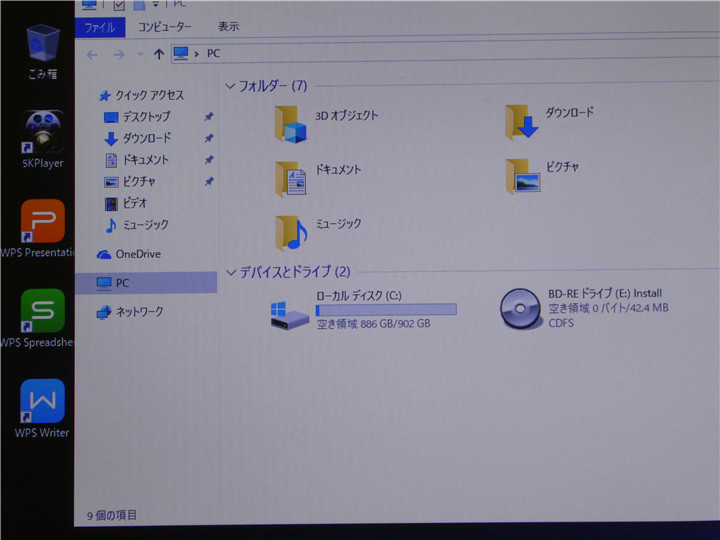
Task: Click the CDFS file system label
Action: 561,323
